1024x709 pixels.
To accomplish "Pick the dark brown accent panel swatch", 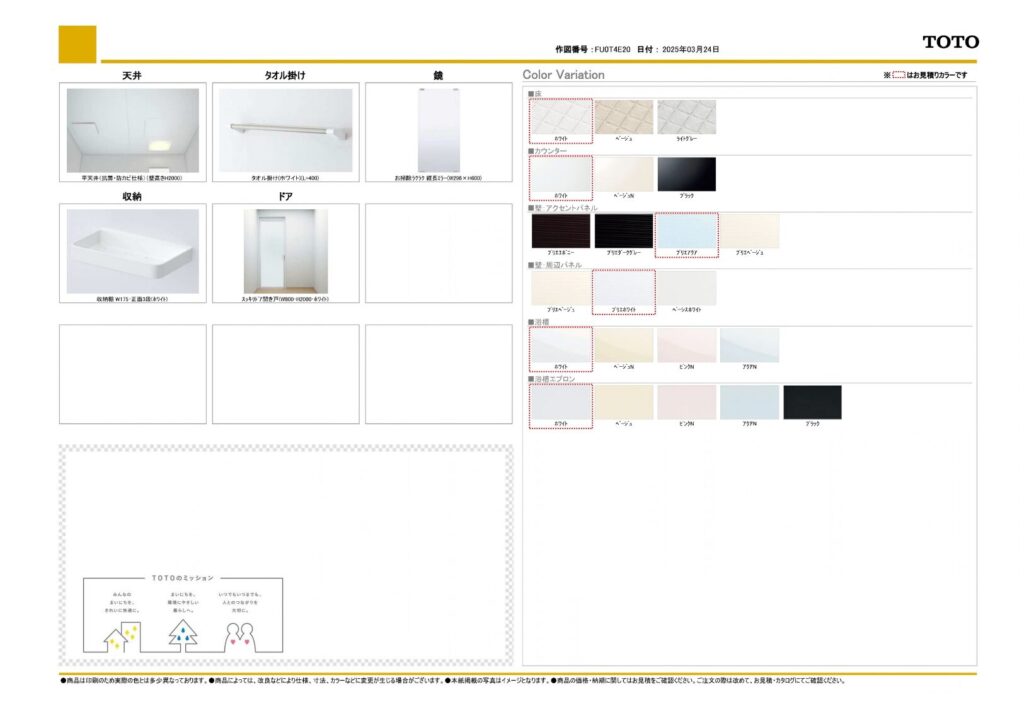I will click(x=561, y=231).
